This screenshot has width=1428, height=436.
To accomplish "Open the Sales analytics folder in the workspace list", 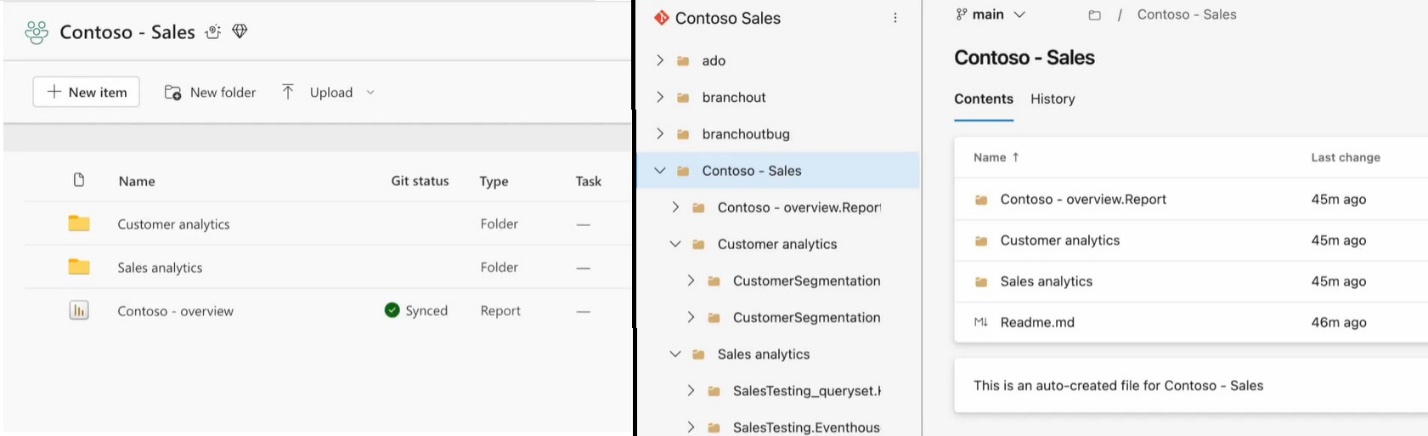I will pyautogui.click(x=160, y=267).
